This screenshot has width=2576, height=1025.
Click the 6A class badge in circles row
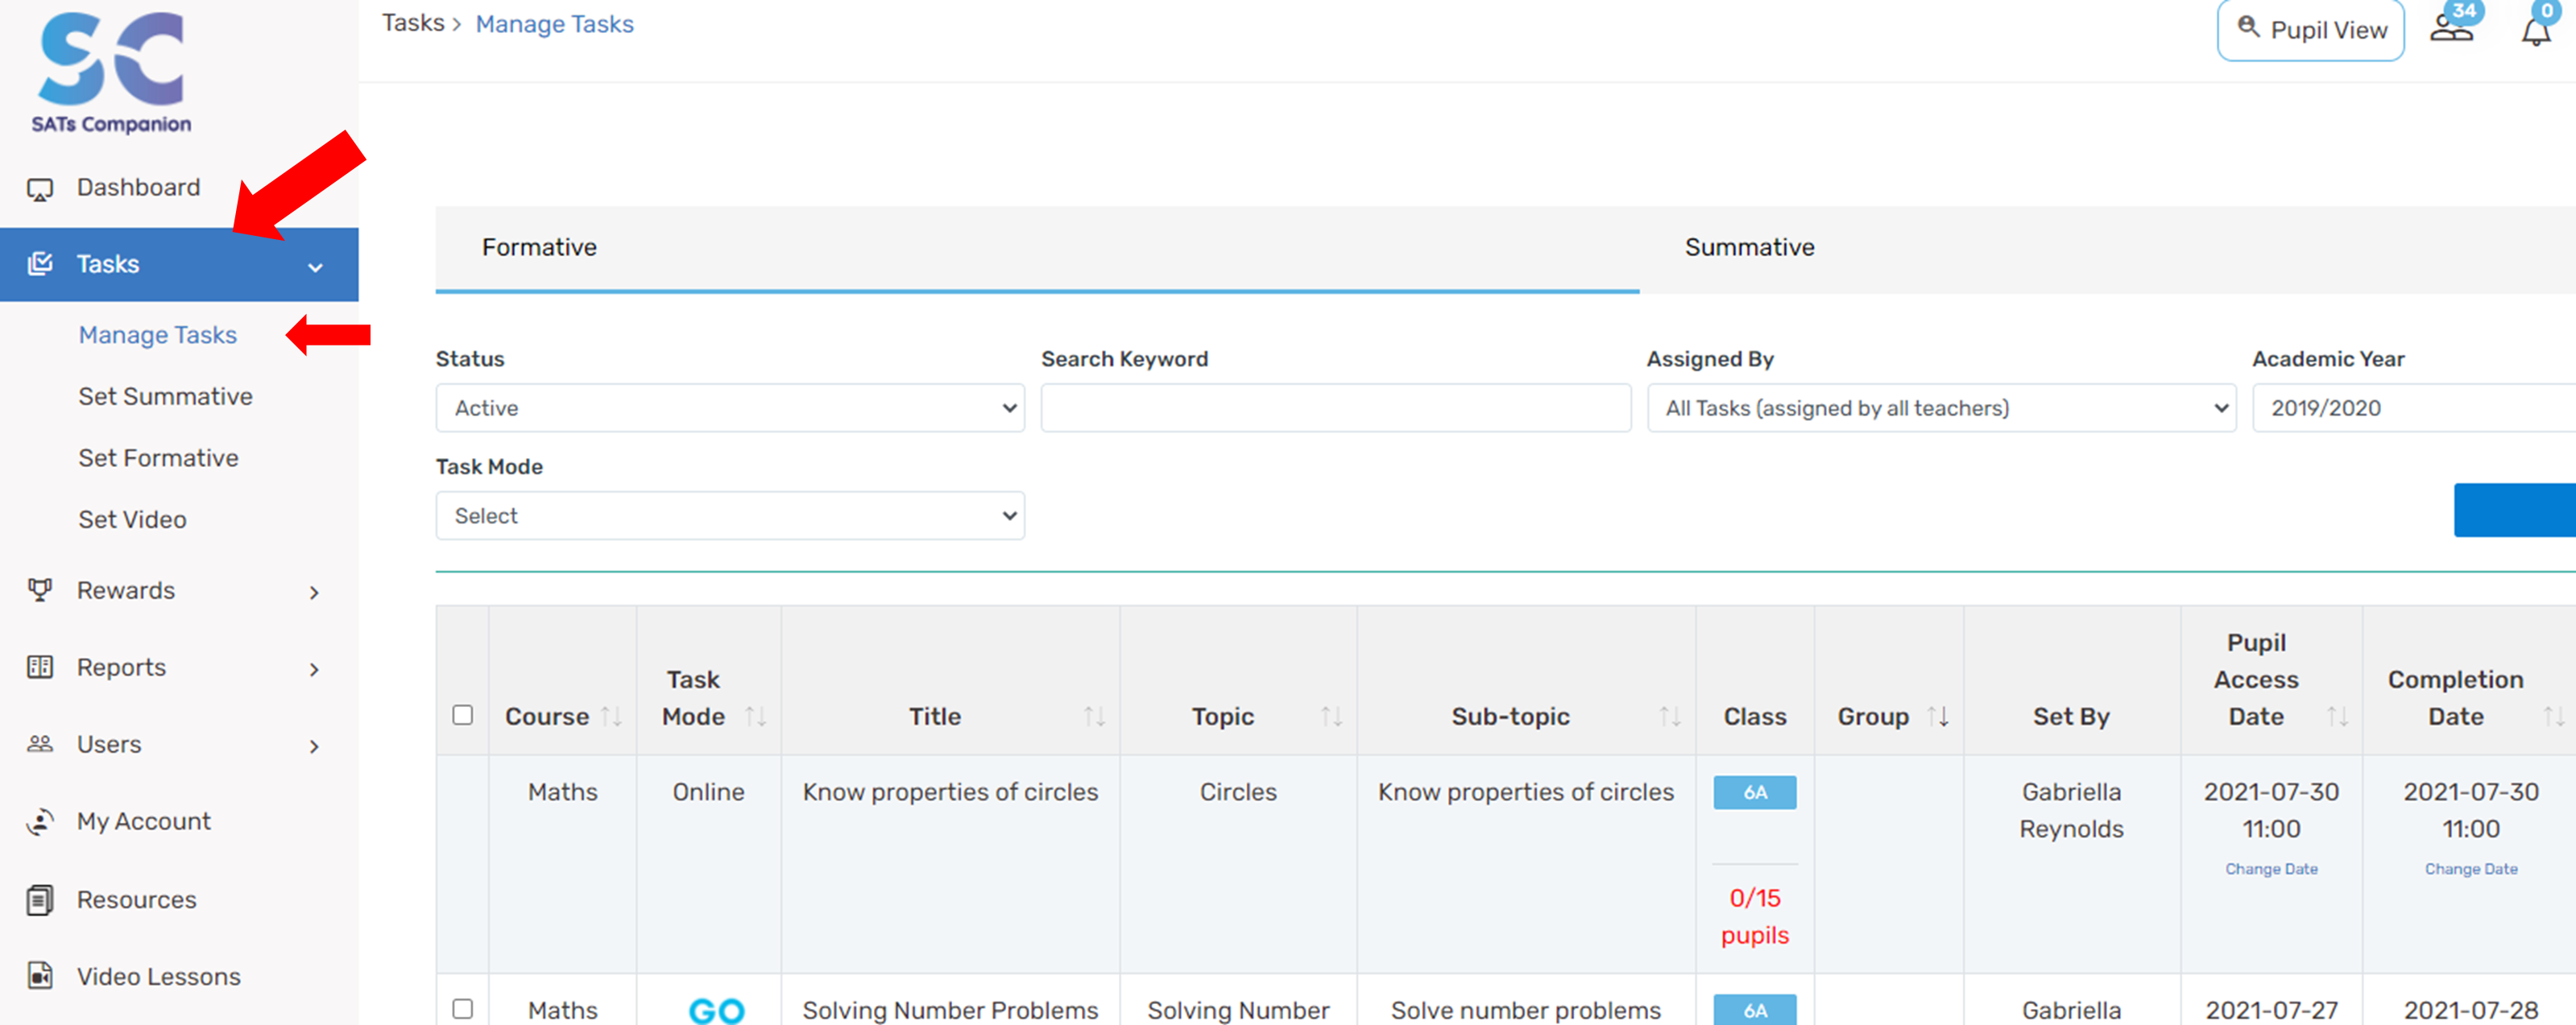(1754, 793)
